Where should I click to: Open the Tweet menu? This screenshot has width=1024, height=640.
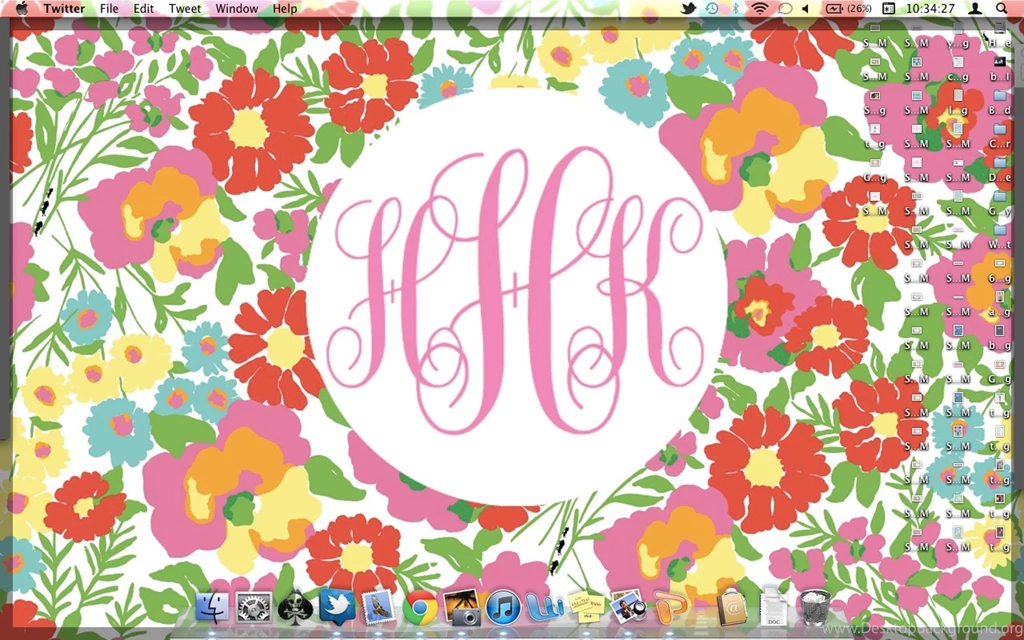[184, 9]
